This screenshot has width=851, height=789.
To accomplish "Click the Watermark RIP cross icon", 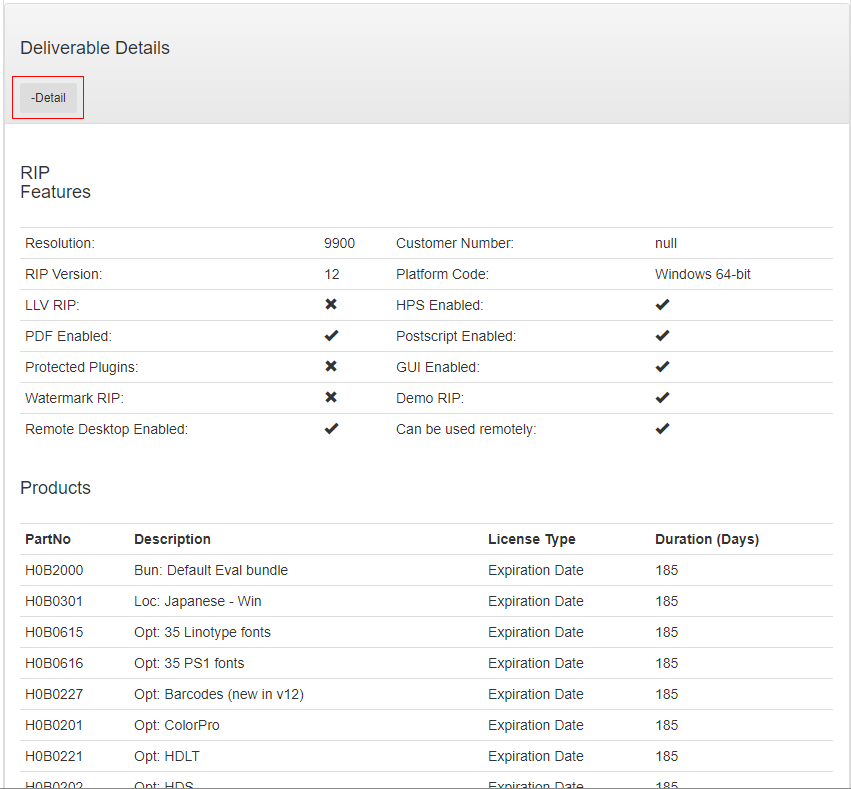I will [x=331, y=397].
